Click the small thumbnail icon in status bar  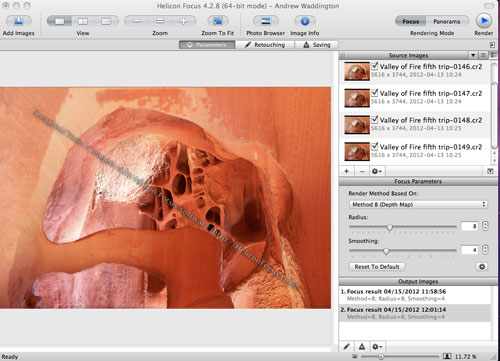tap(354, 357)
